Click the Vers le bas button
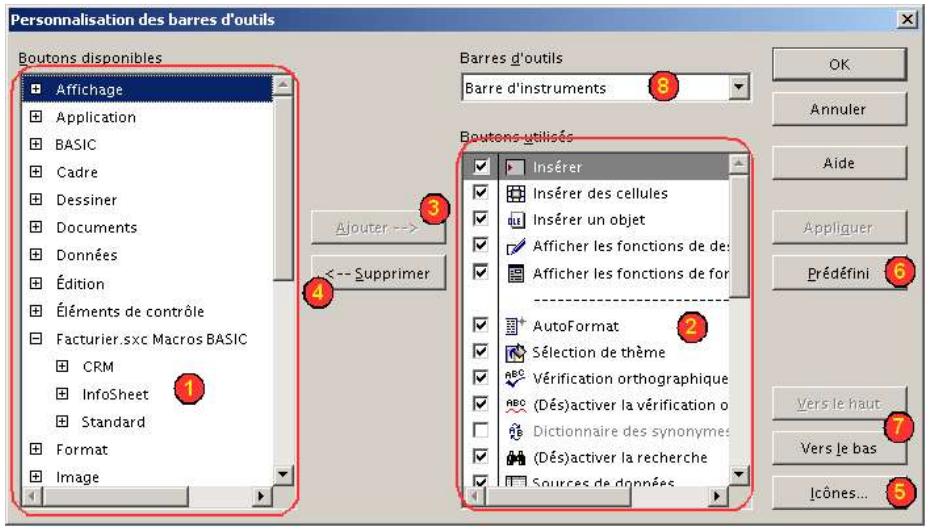The image size is (929, 529). 839,448
